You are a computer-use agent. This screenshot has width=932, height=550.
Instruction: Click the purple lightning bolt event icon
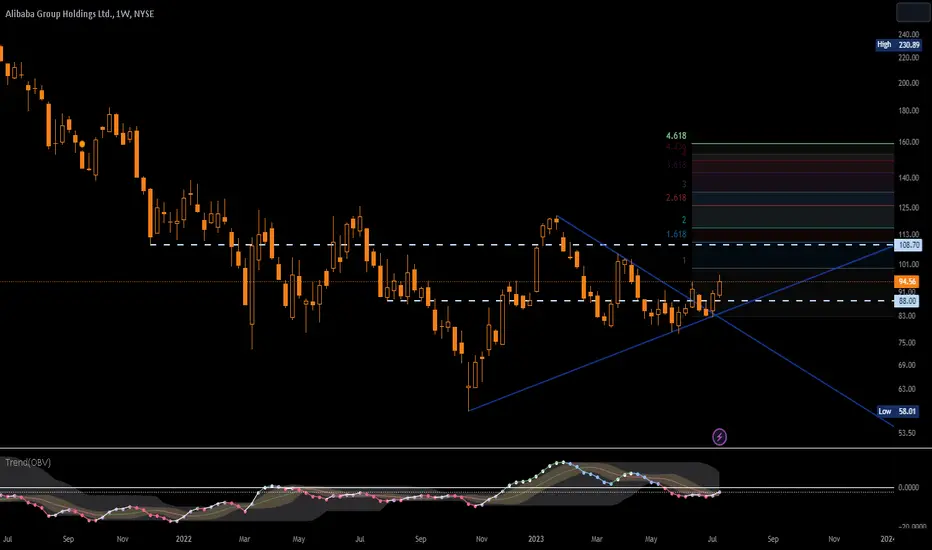click(719, 437)
